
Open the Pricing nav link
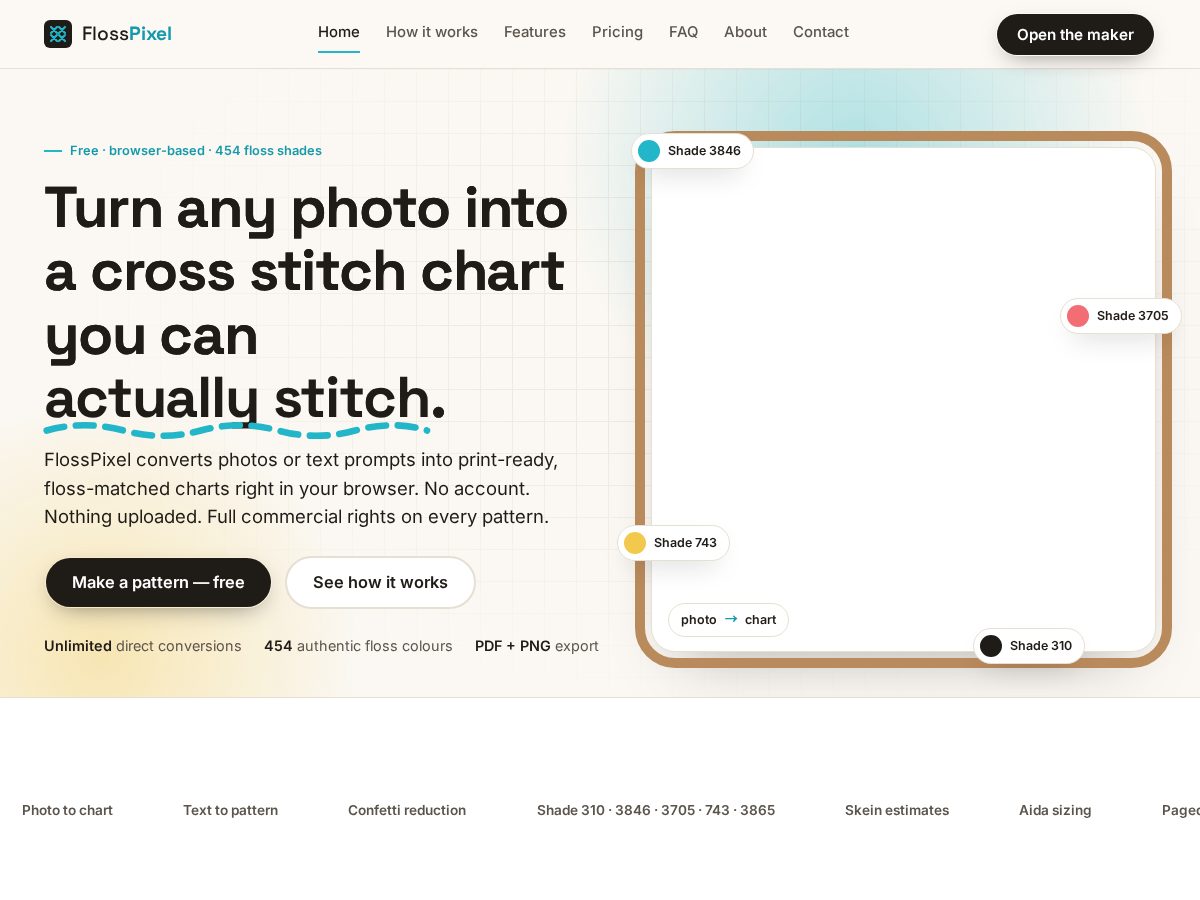617,32
